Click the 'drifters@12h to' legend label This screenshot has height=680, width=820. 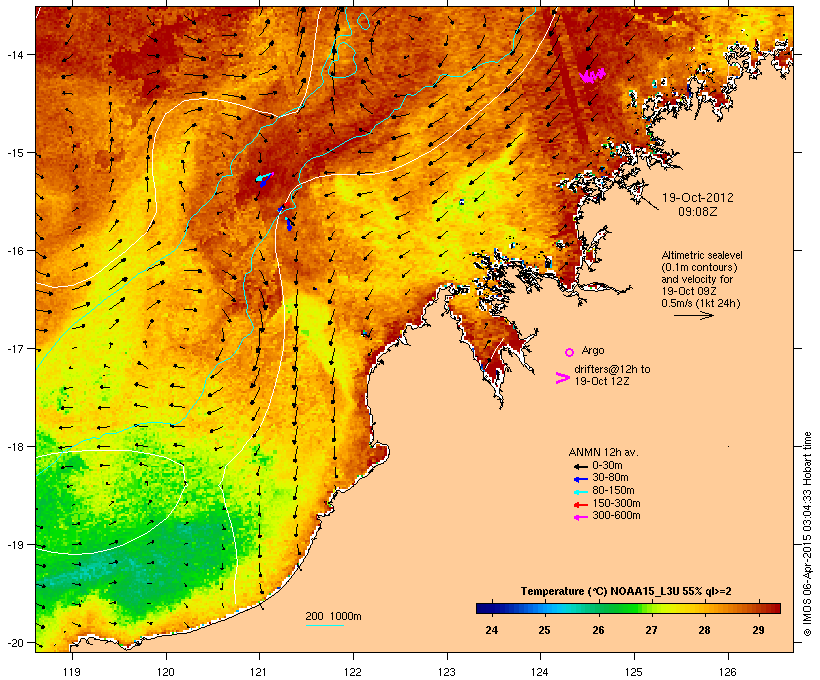(612, 369)
